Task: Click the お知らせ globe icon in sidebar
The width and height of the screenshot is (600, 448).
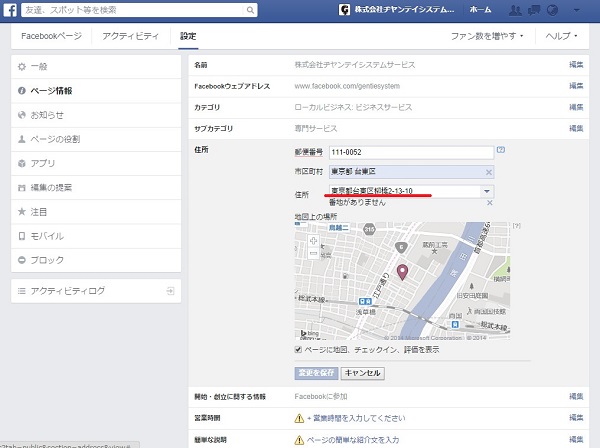Action: (x=22, y=115)
